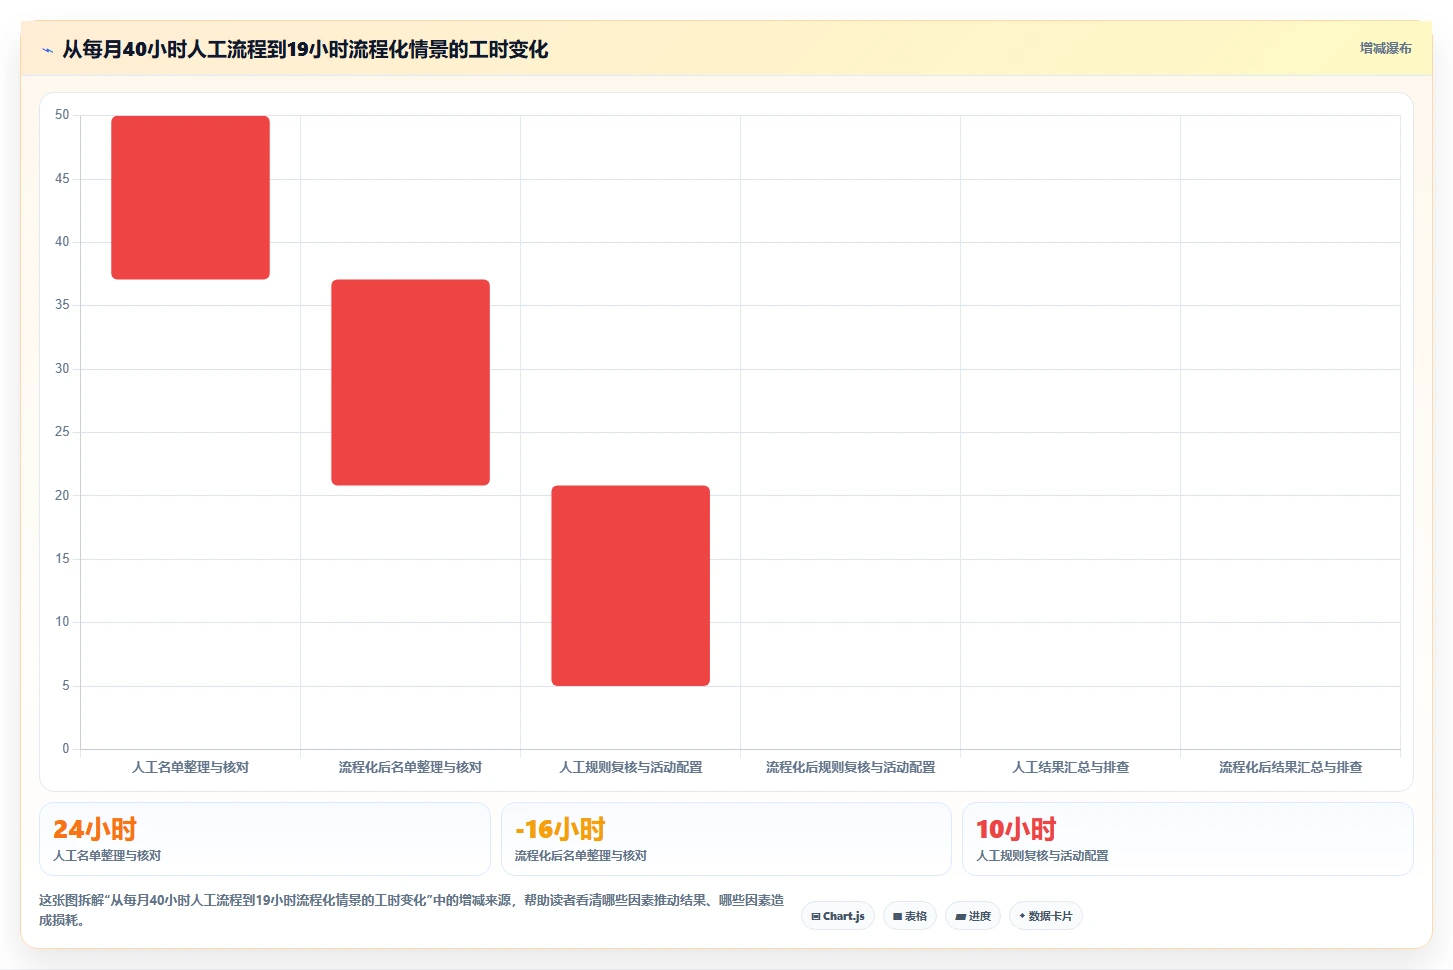The height and width of the screenshot is (970, 1453).
Task: Click the 增减瀑布 label in the header
Action: click(1385, 48)
